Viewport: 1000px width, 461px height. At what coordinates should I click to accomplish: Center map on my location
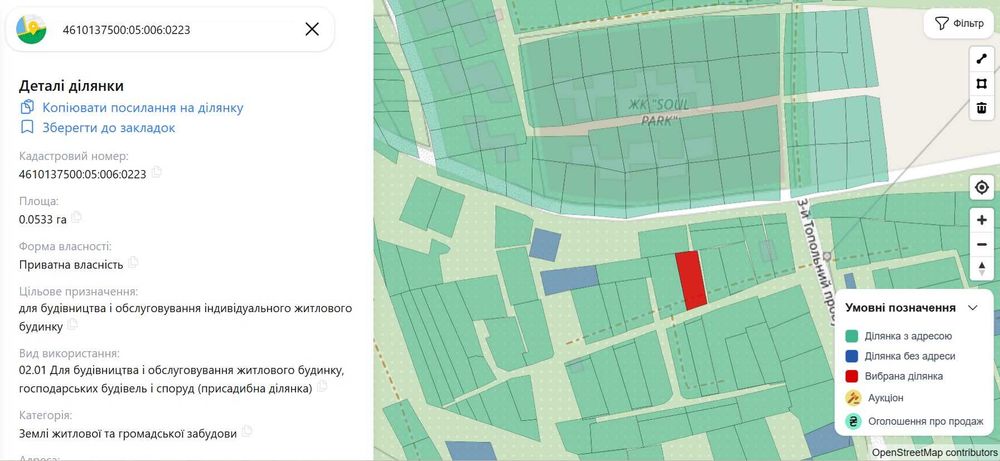pyautogui.click(x=982, y=187)
